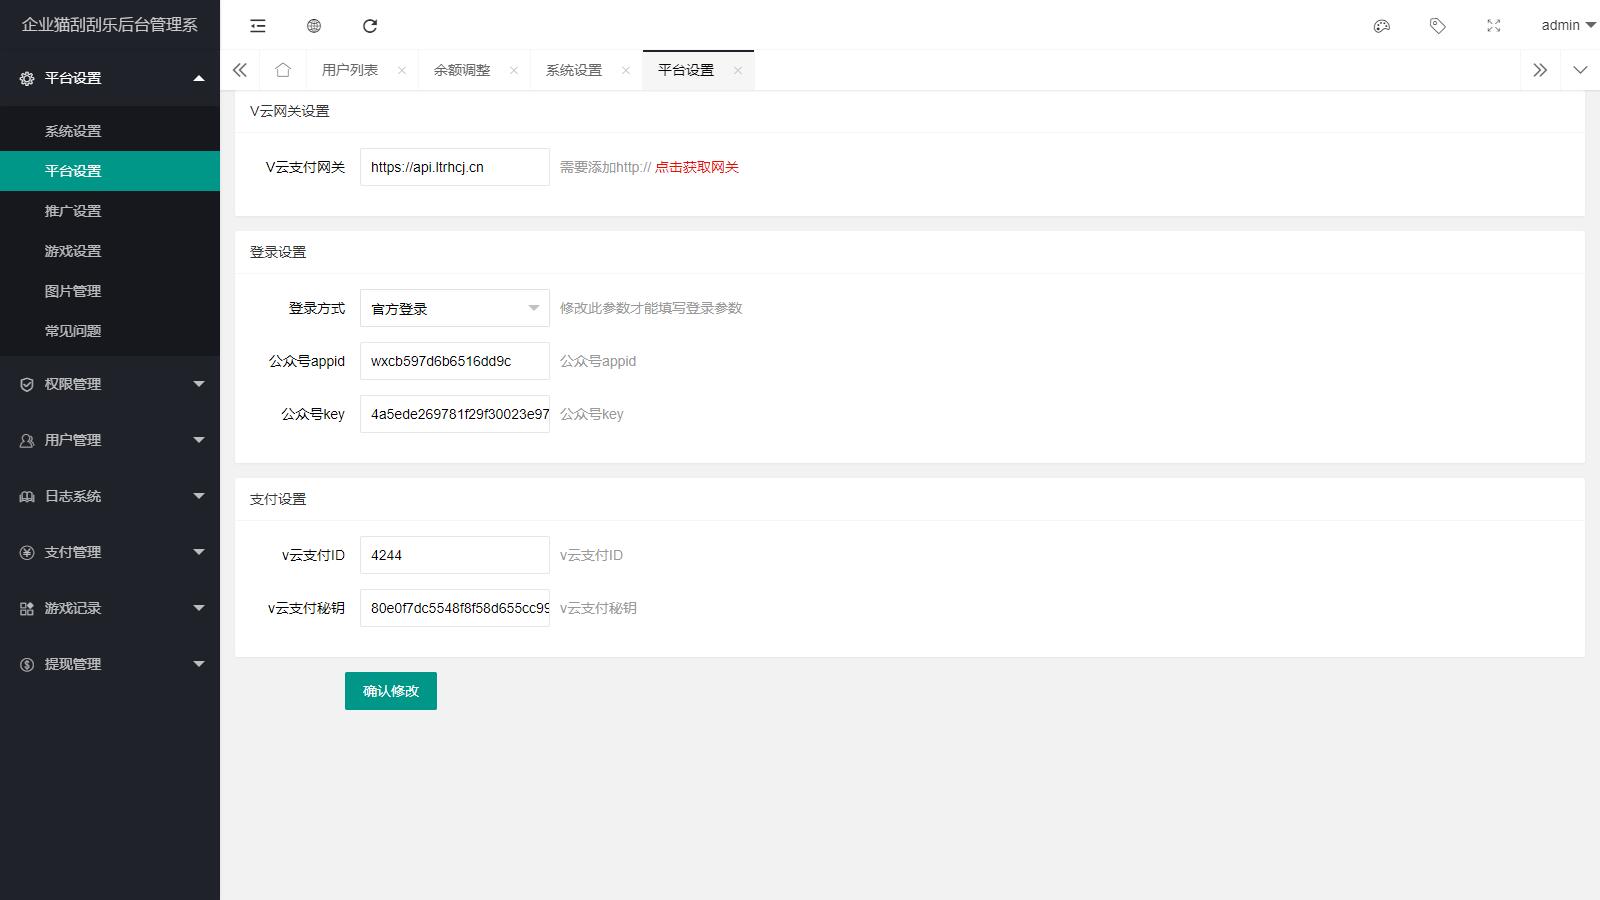This screenshot has width=1600, height=900.
Task: Open the tab operations dropdown arrow
Action: (1580, 70)
